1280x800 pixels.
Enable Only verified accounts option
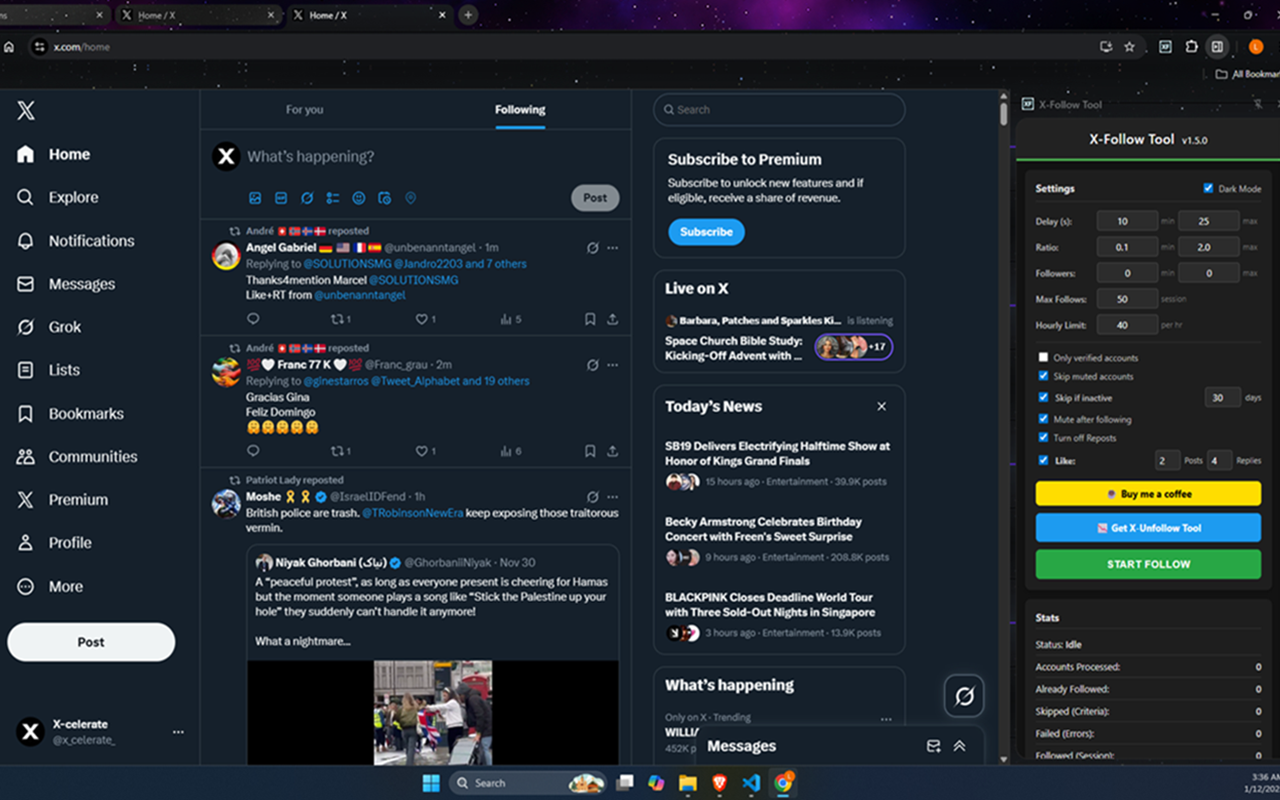tap(1043, 357)
